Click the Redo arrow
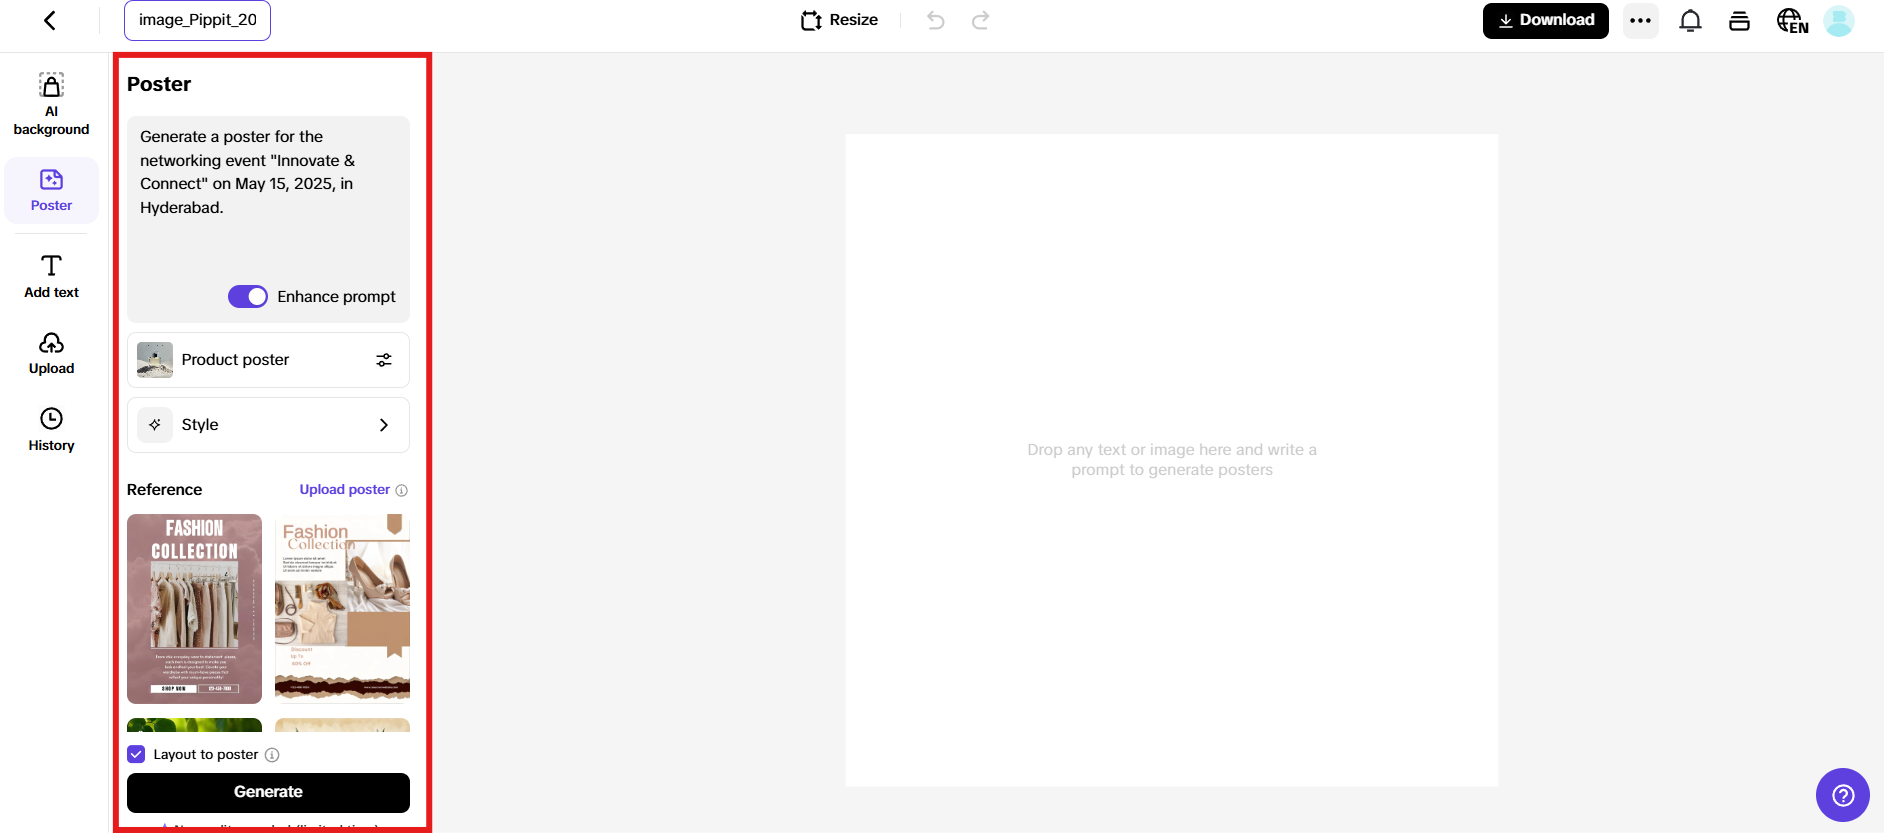This screenshot has height=834, width=1884. tap(981, 20)
